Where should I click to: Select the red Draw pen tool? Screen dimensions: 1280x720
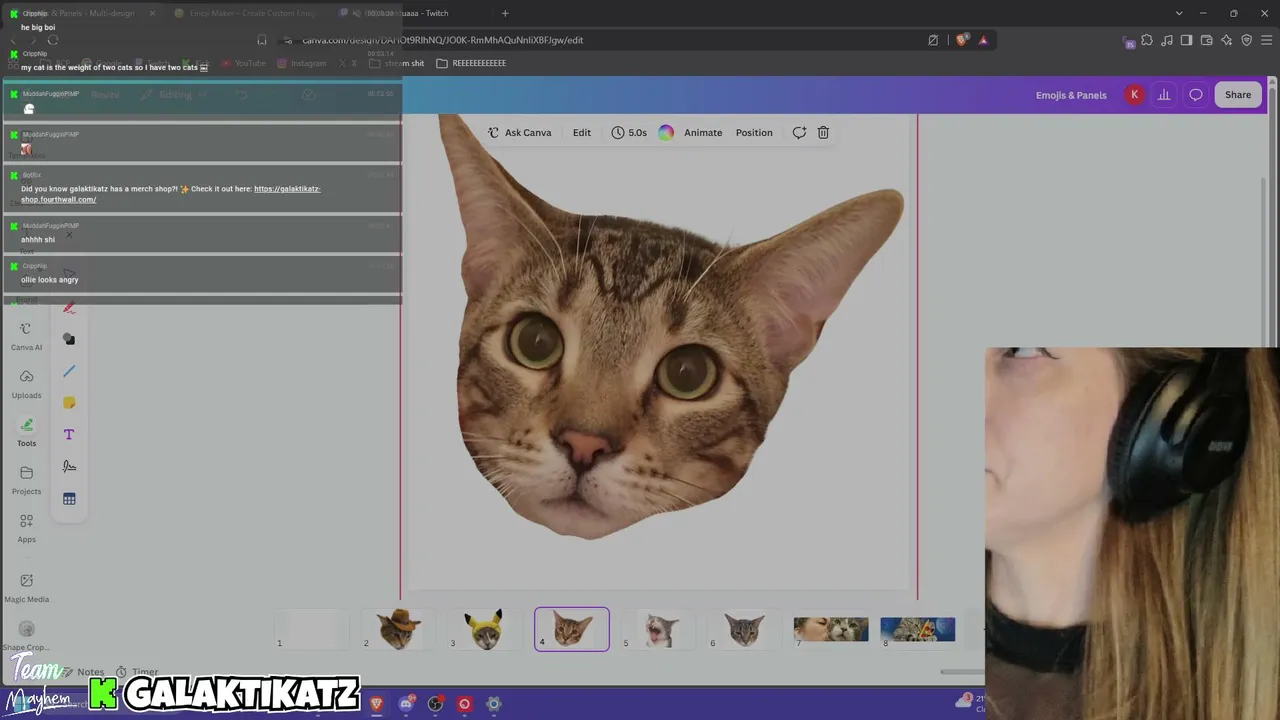(x=69, y=307)
